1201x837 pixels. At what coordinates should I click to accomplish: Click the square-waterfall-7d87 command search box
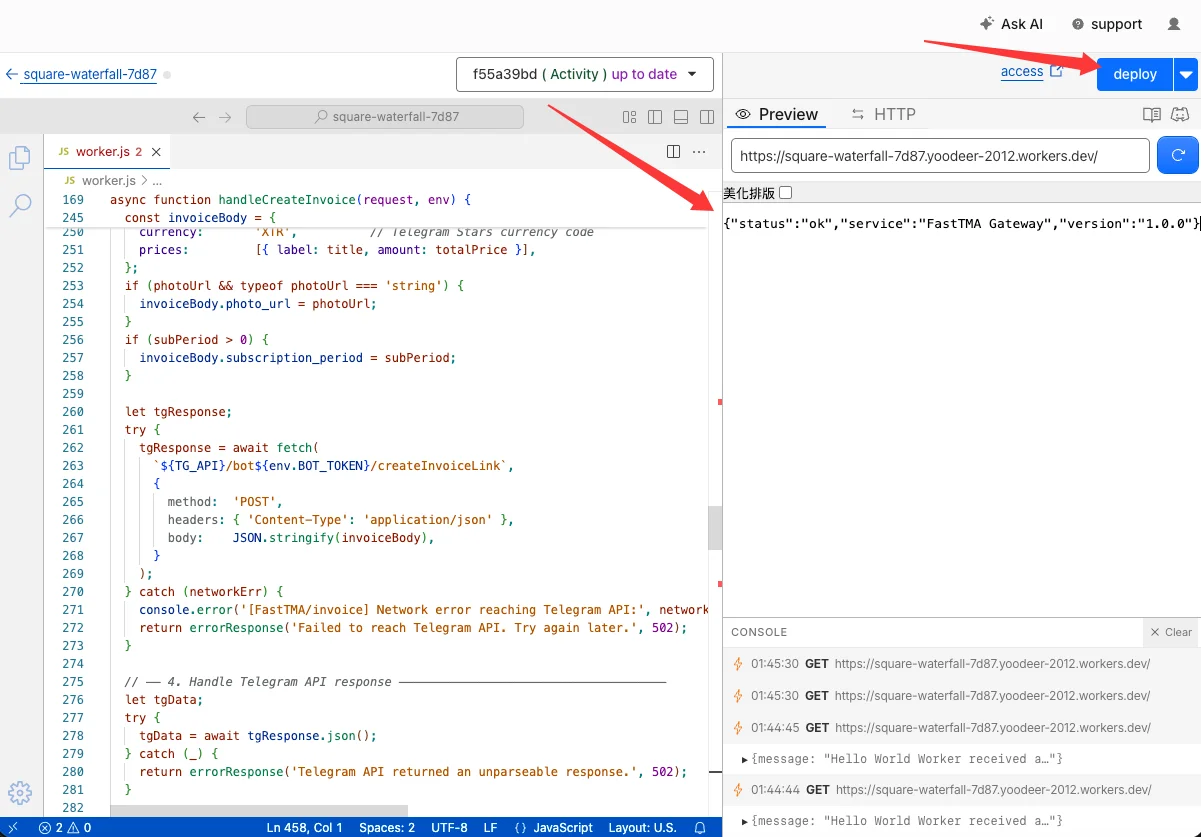[x=385, y=117]
